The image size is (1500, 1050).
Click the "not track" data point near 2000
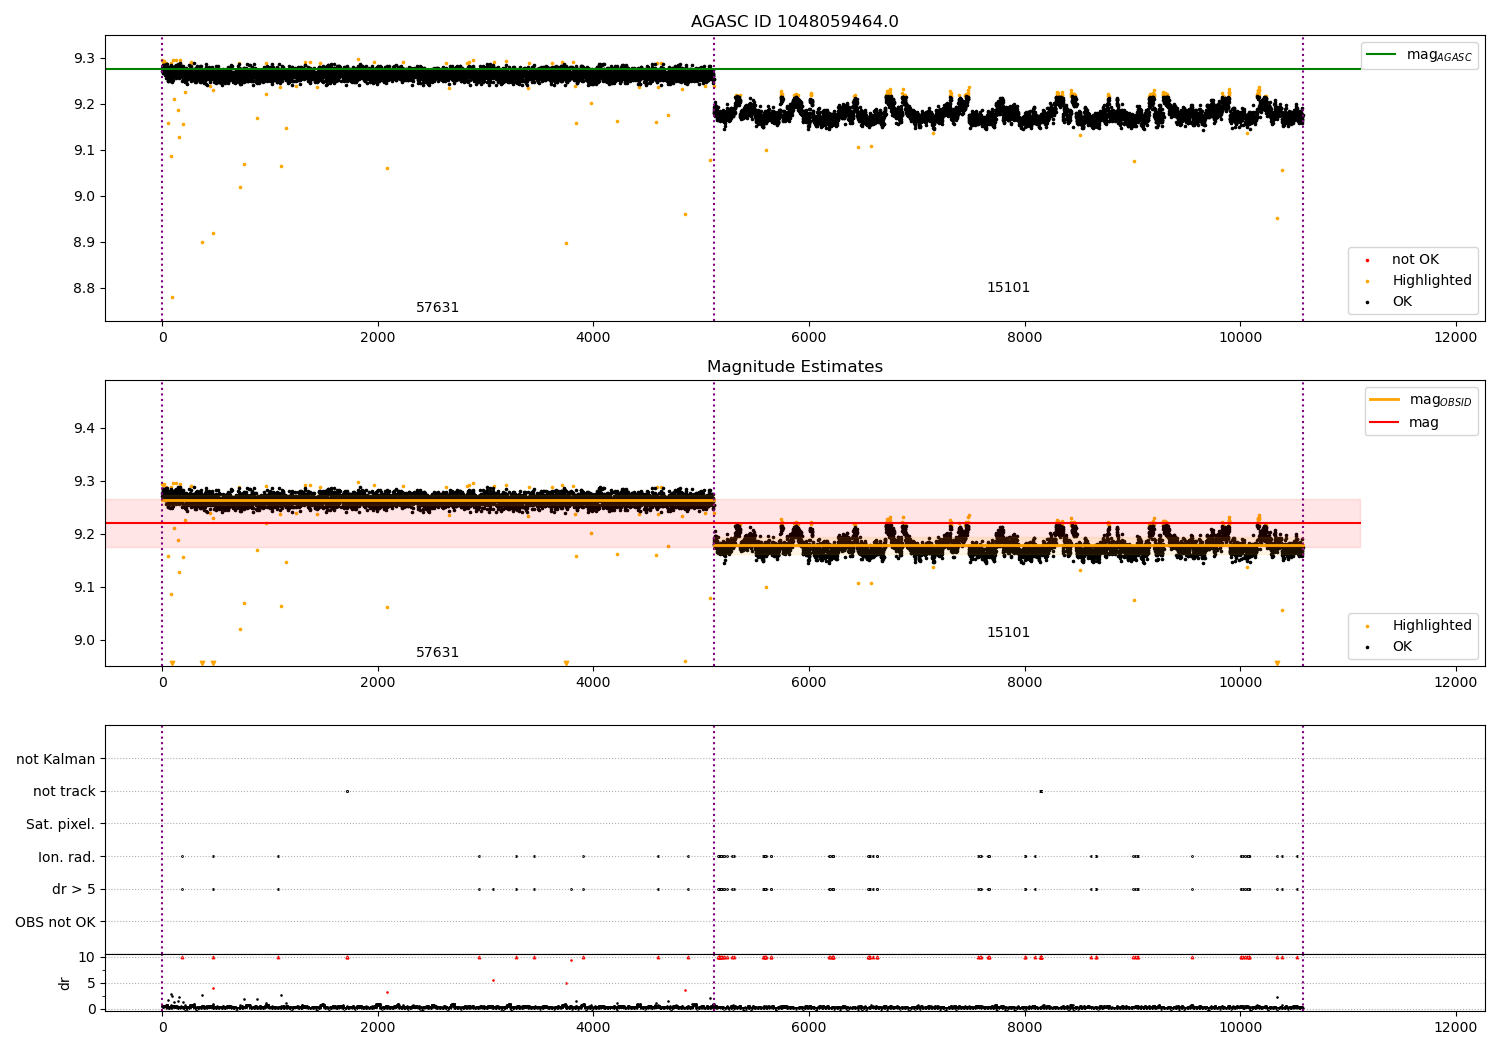pyautogui.click(x=347, y=792)
